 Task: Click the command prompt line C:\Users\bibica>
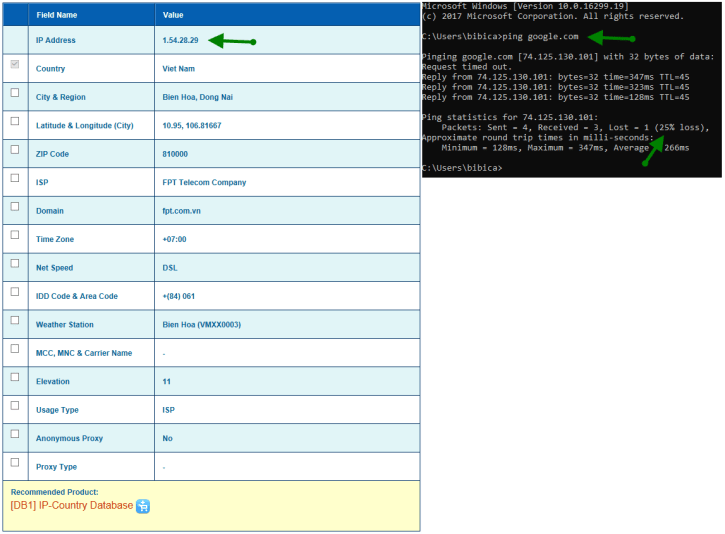462,167
